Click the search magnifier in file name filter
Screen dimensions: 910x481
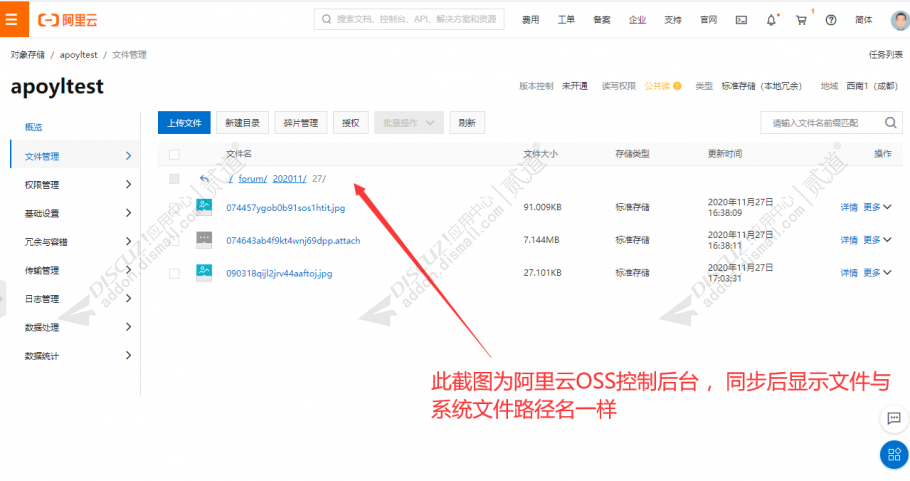[890, 123]
